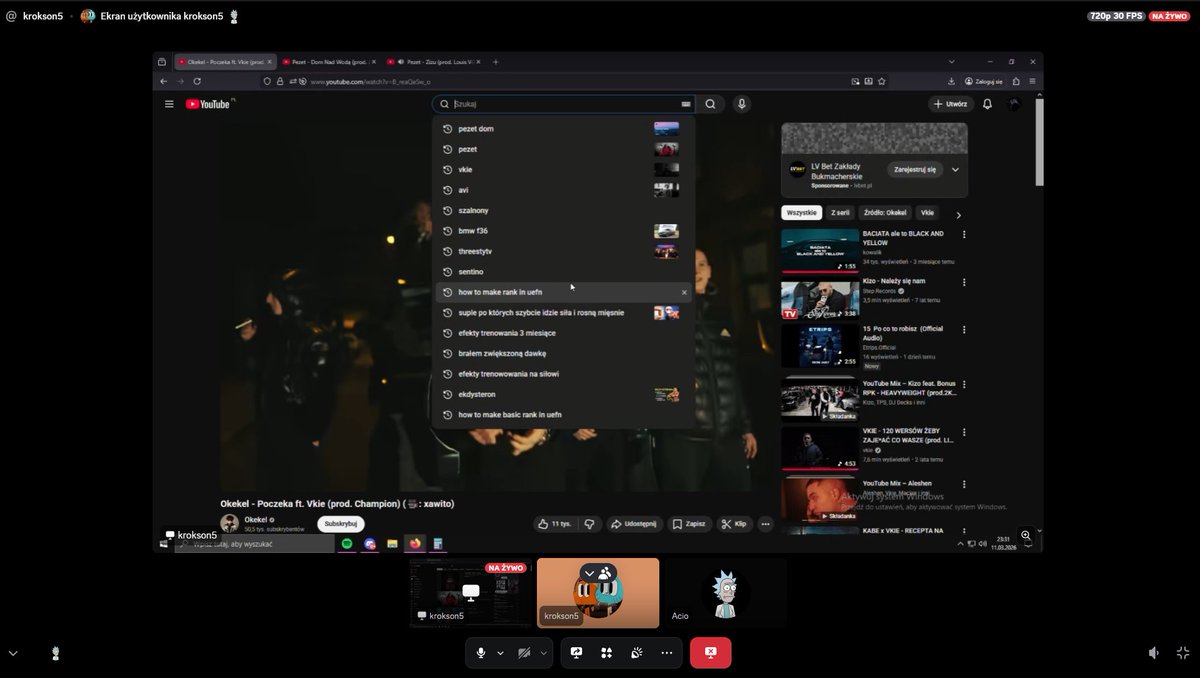Viewport: 1200px width, 678px height.
Task: Click the Utwórz create button
Action: coord(950,104)
